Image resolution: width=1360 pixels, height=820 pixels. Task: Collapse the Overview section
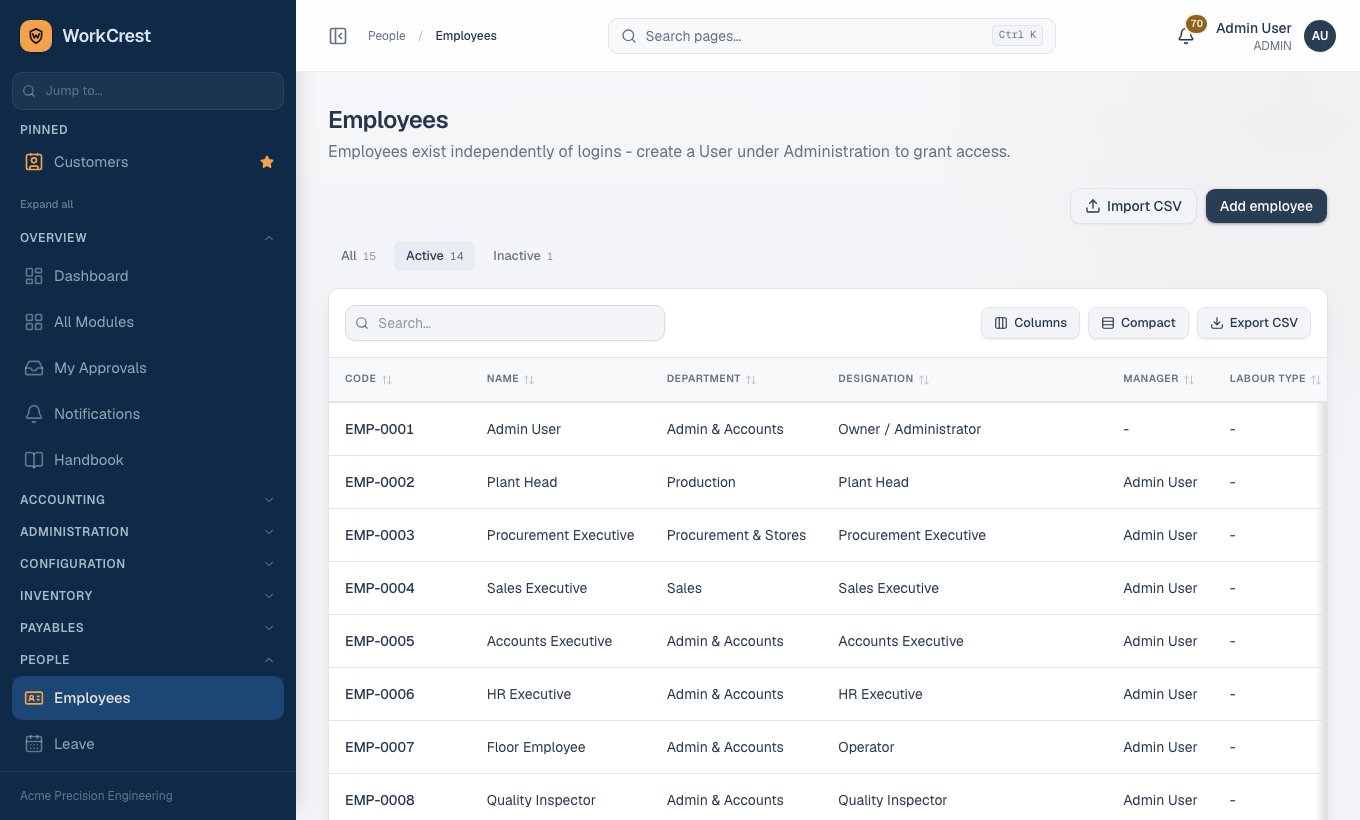tap(148, 238)
